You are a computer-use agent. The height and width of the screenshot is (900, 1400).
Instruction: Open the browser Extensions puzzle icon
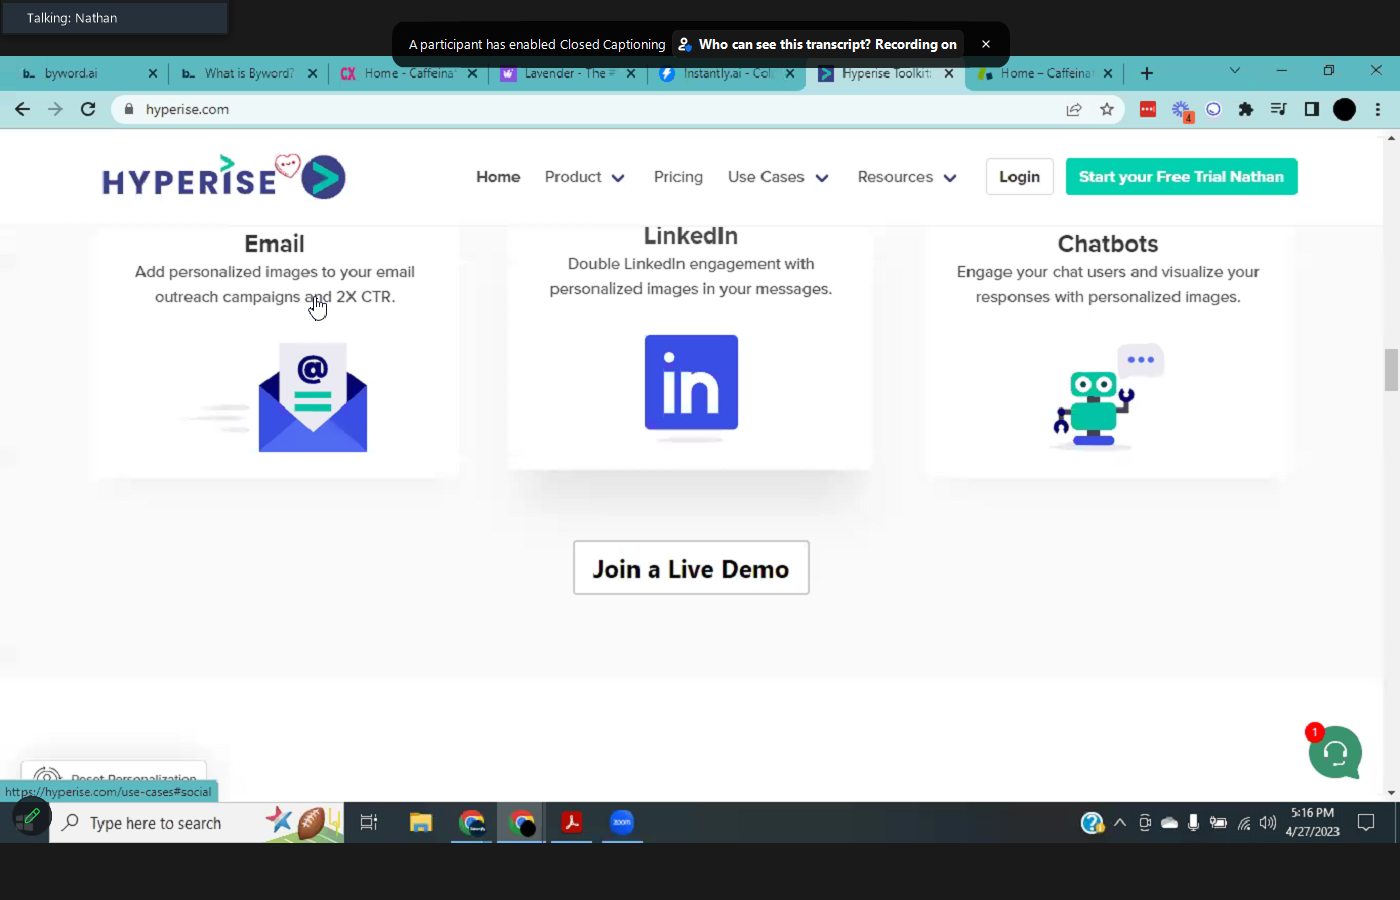(1245, 109)
